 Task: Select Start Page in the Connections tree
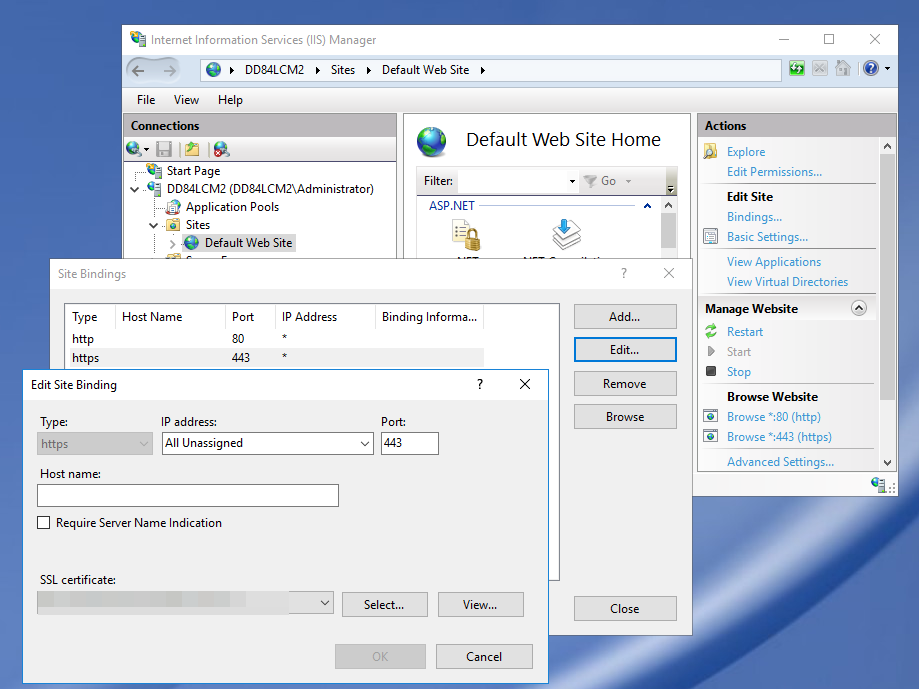(193, 171)
